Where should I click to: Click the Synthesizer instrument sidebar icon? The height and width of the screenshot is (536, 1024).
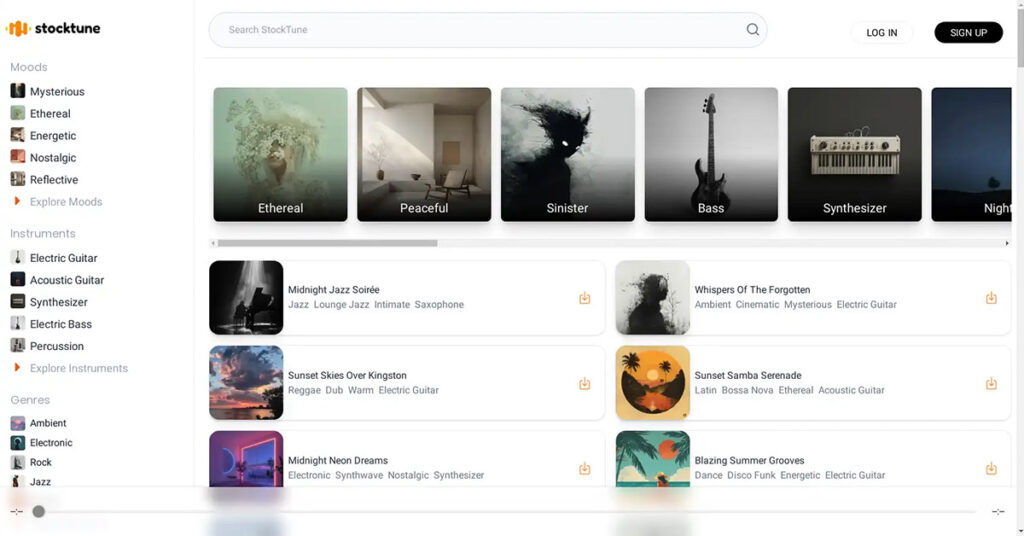pos(18,302)
